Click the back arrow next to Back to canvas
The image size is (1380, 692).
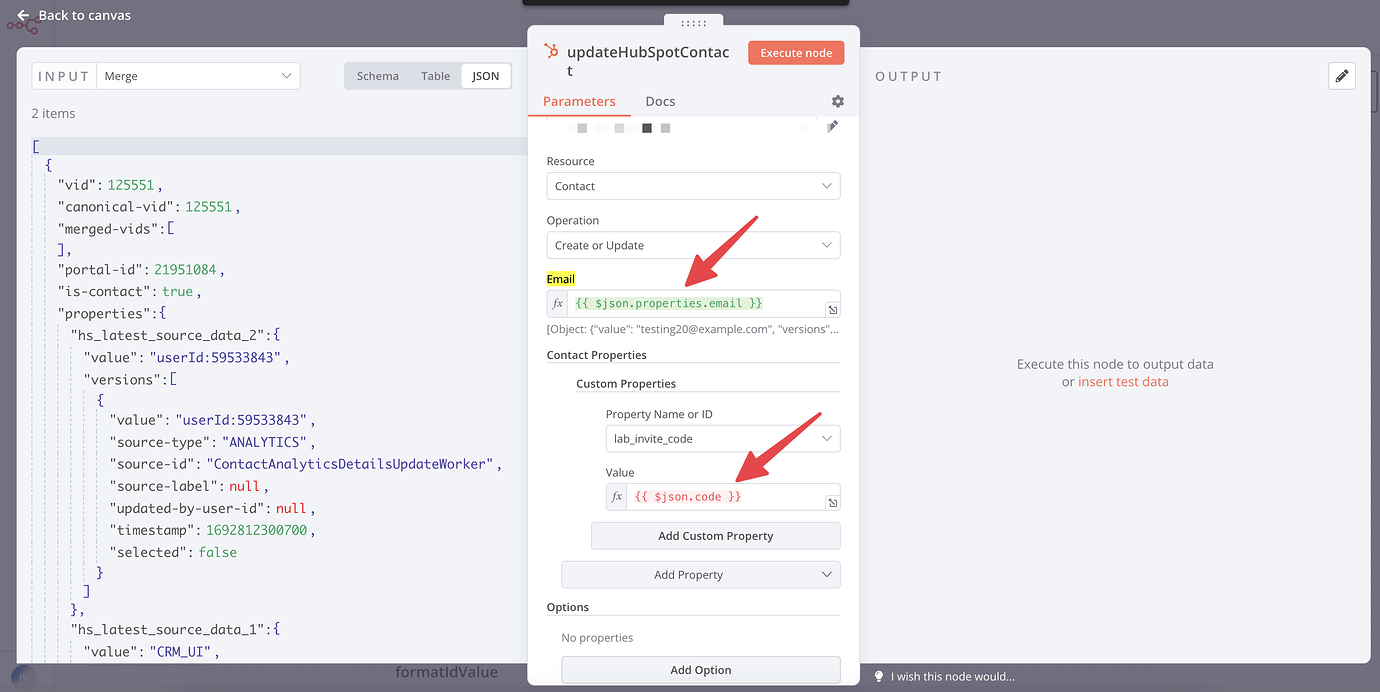(x=22, y=15)
